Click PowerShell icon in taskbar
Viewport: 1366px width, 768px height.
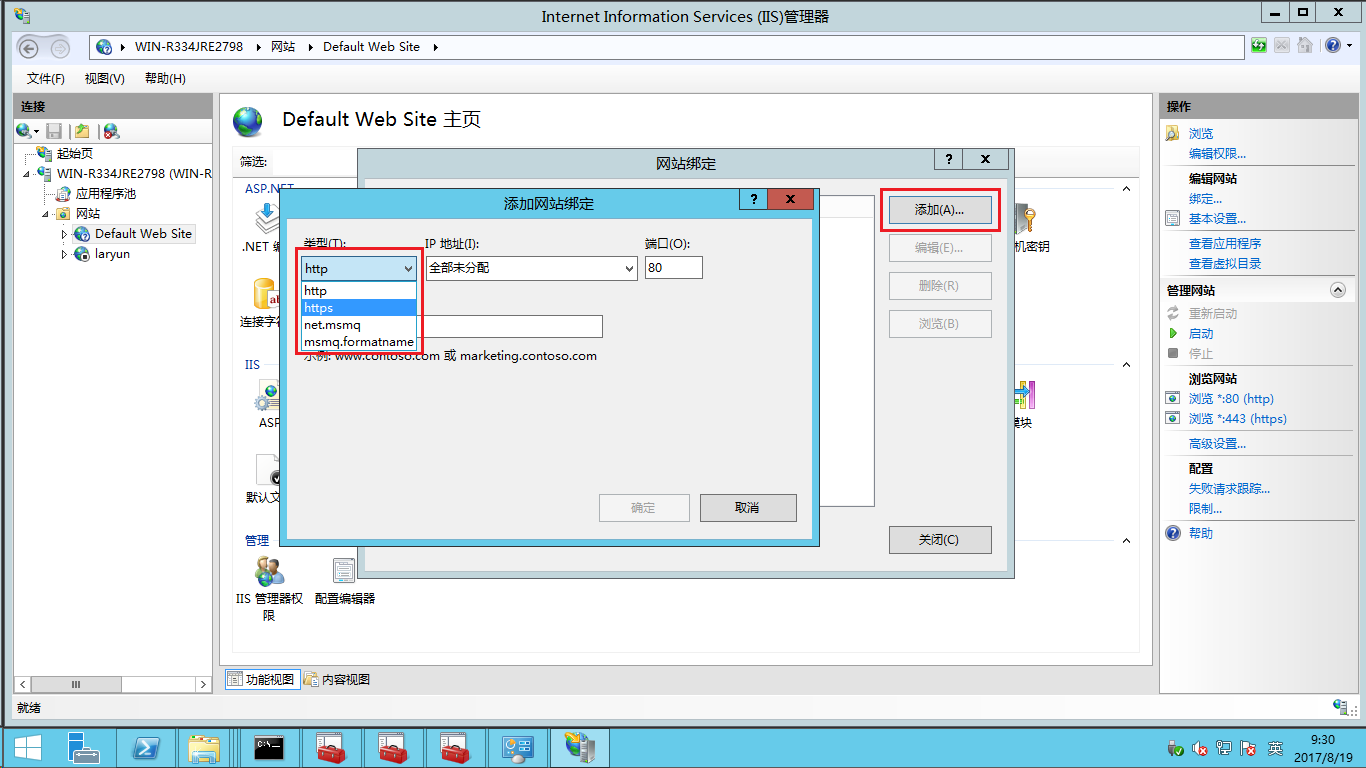[x=146, y=748]
